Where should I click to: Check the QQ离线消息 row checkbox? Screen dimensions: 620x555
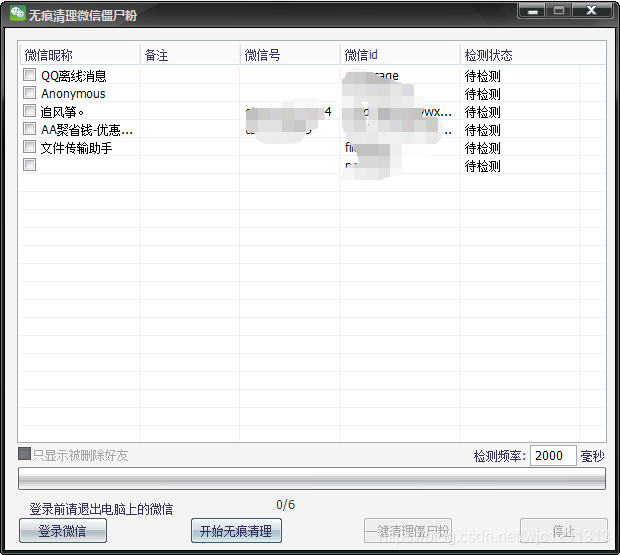pos(29,74)
